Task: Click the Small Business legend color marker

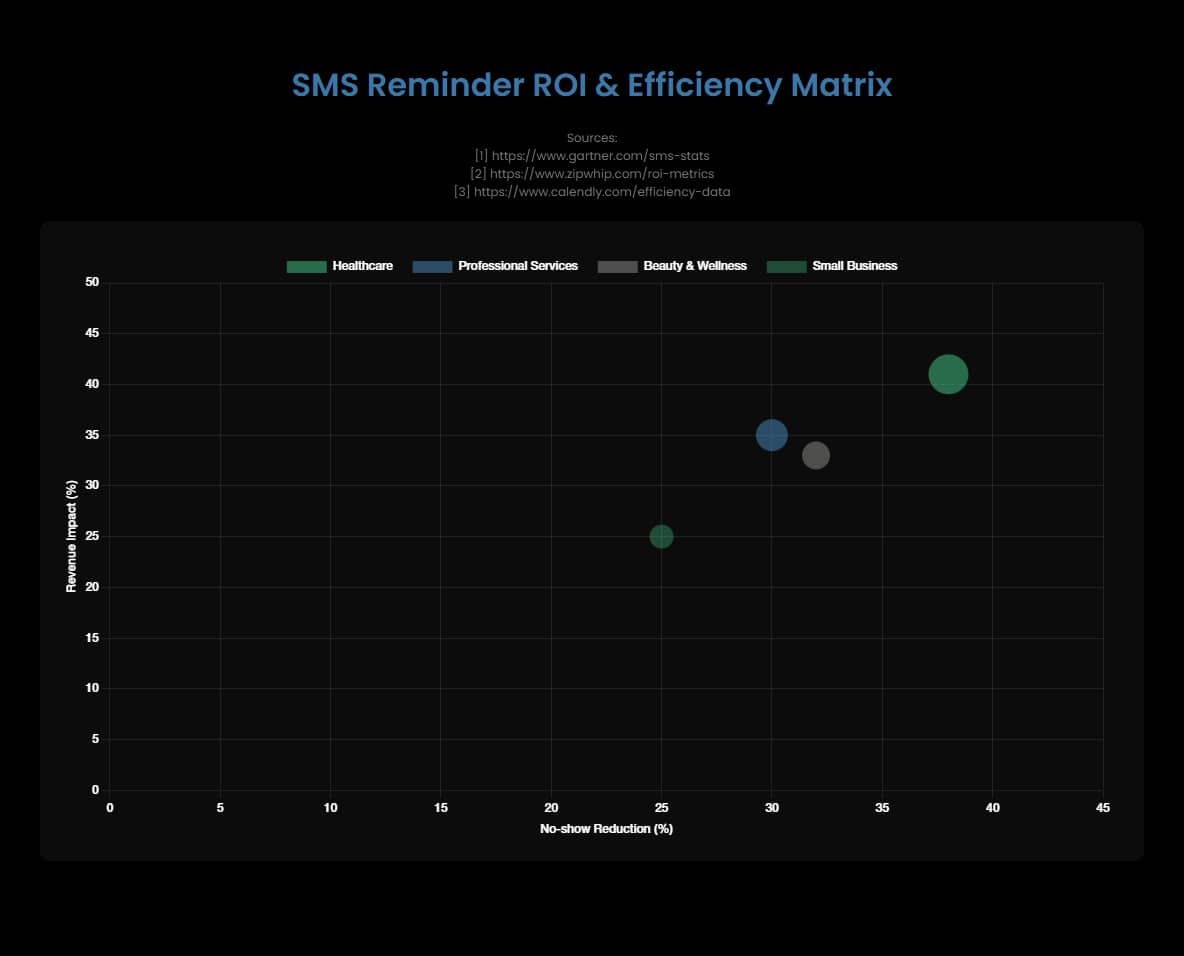Action: point(788,266)
